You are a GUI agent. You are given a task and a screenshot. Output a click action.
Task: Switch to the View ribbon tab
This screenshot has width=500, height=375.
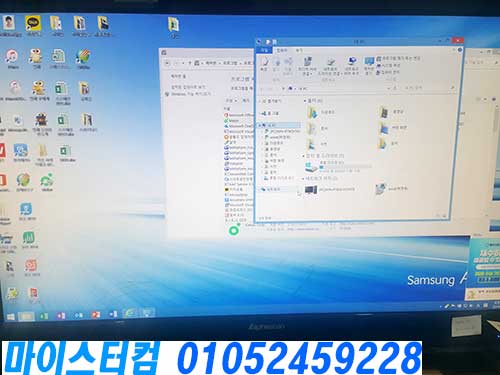point(299,50)
